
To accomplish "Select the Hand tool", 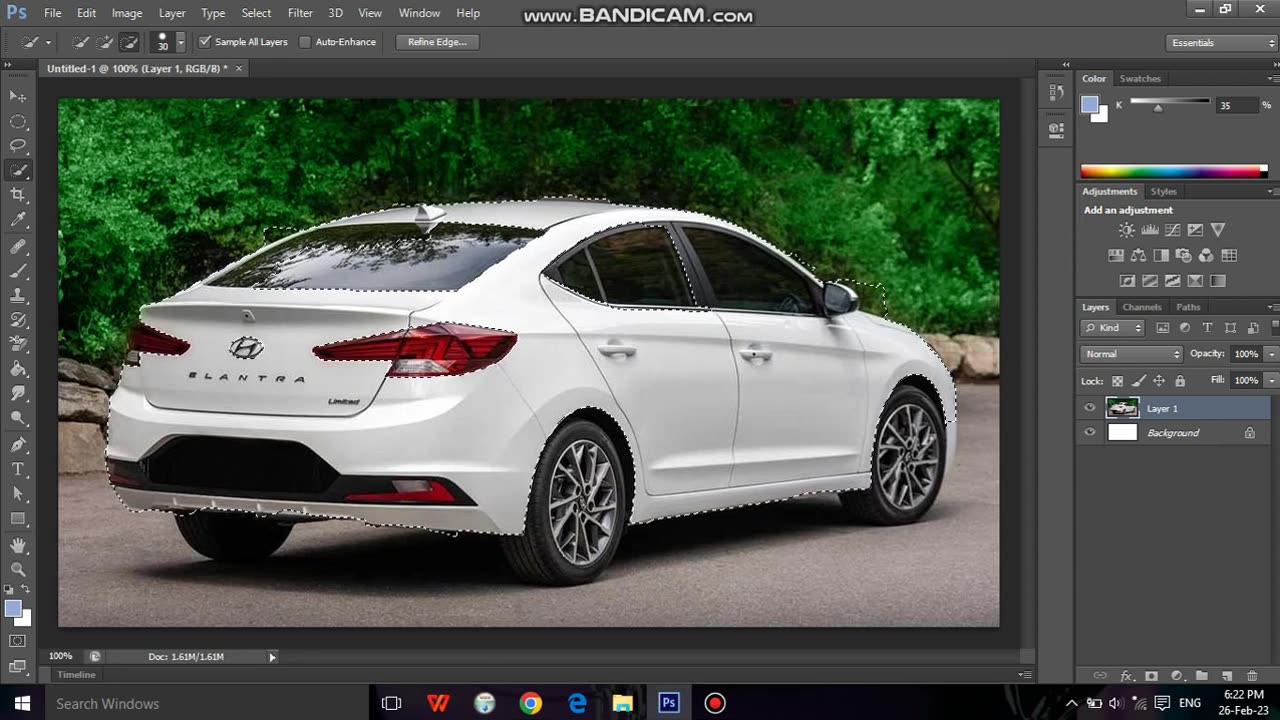I will pos(18,545).
